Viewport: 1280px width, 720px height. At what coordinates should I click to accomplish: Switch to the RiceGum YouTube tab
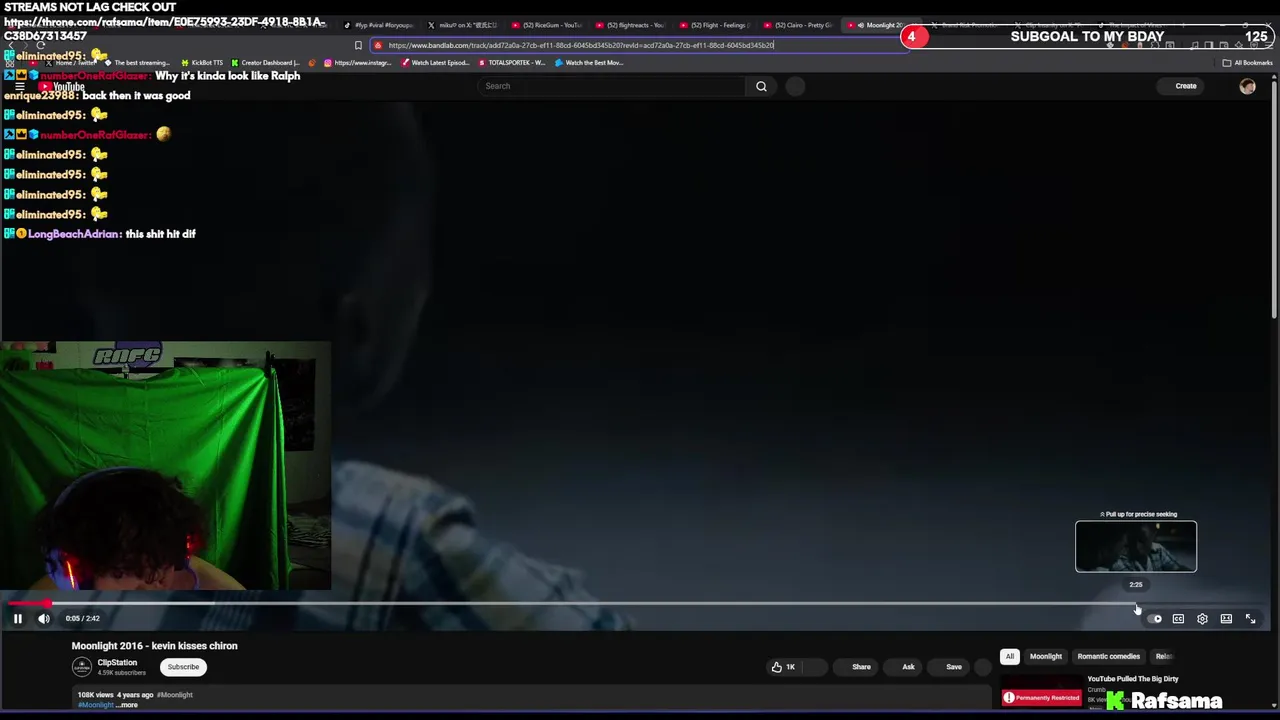546,25
